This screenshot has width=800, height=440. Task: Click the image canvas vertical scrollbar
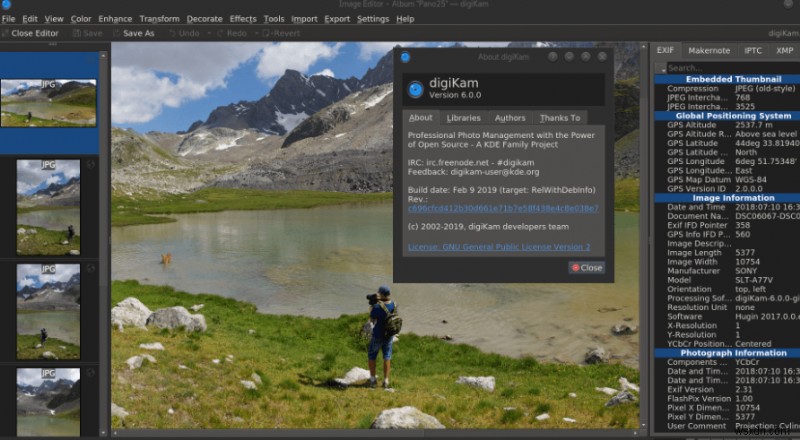tap(643, 237)
